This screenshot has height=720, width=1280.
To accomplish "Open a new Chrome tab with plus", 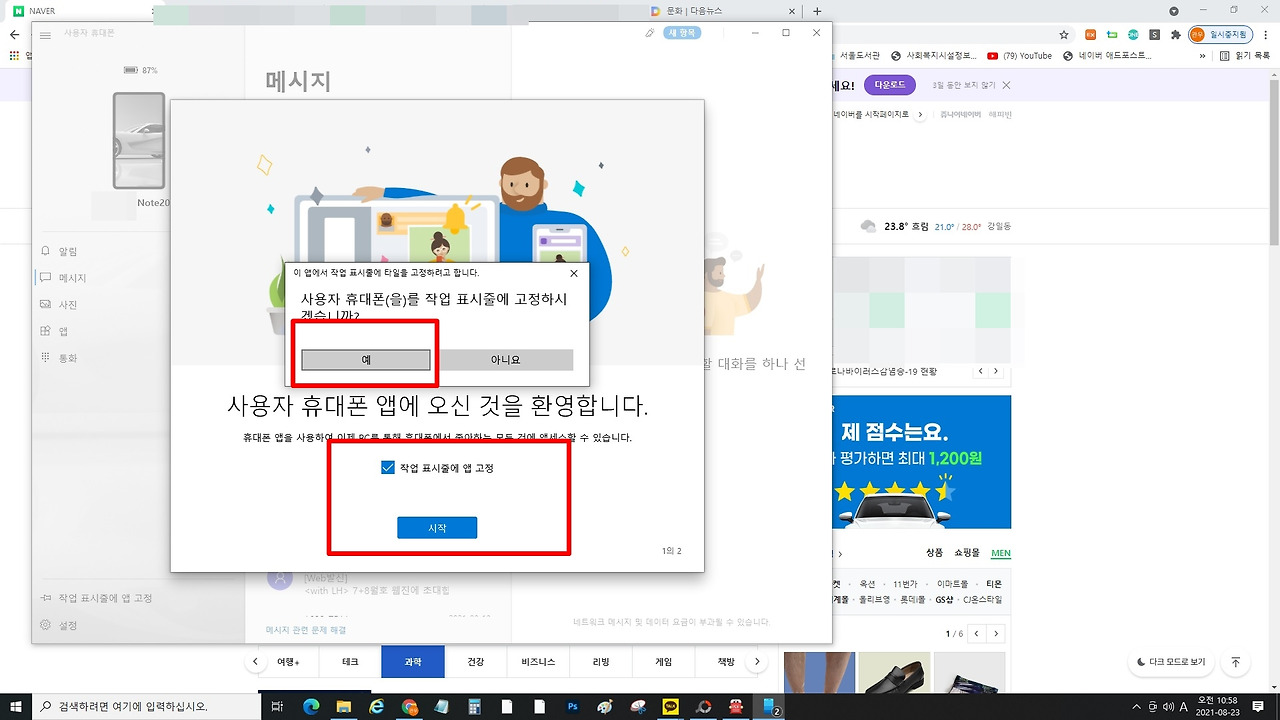I will click(817, 11).
